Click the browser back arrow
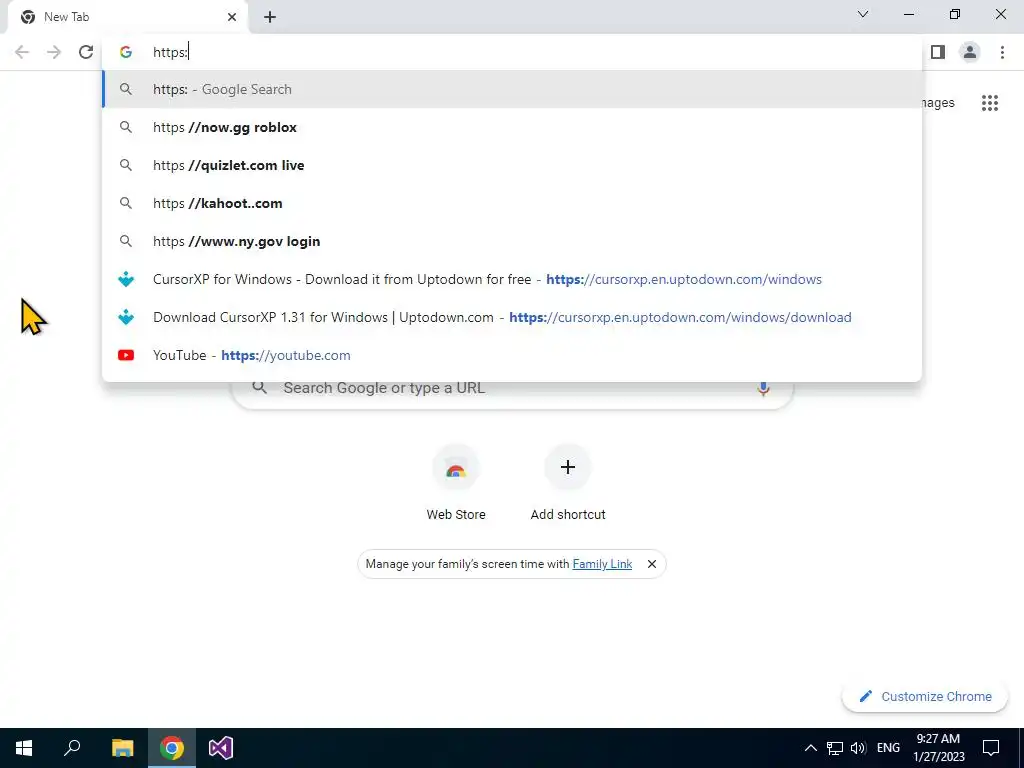The height and width of the screenshot is (768, 1024). [22, 52]
